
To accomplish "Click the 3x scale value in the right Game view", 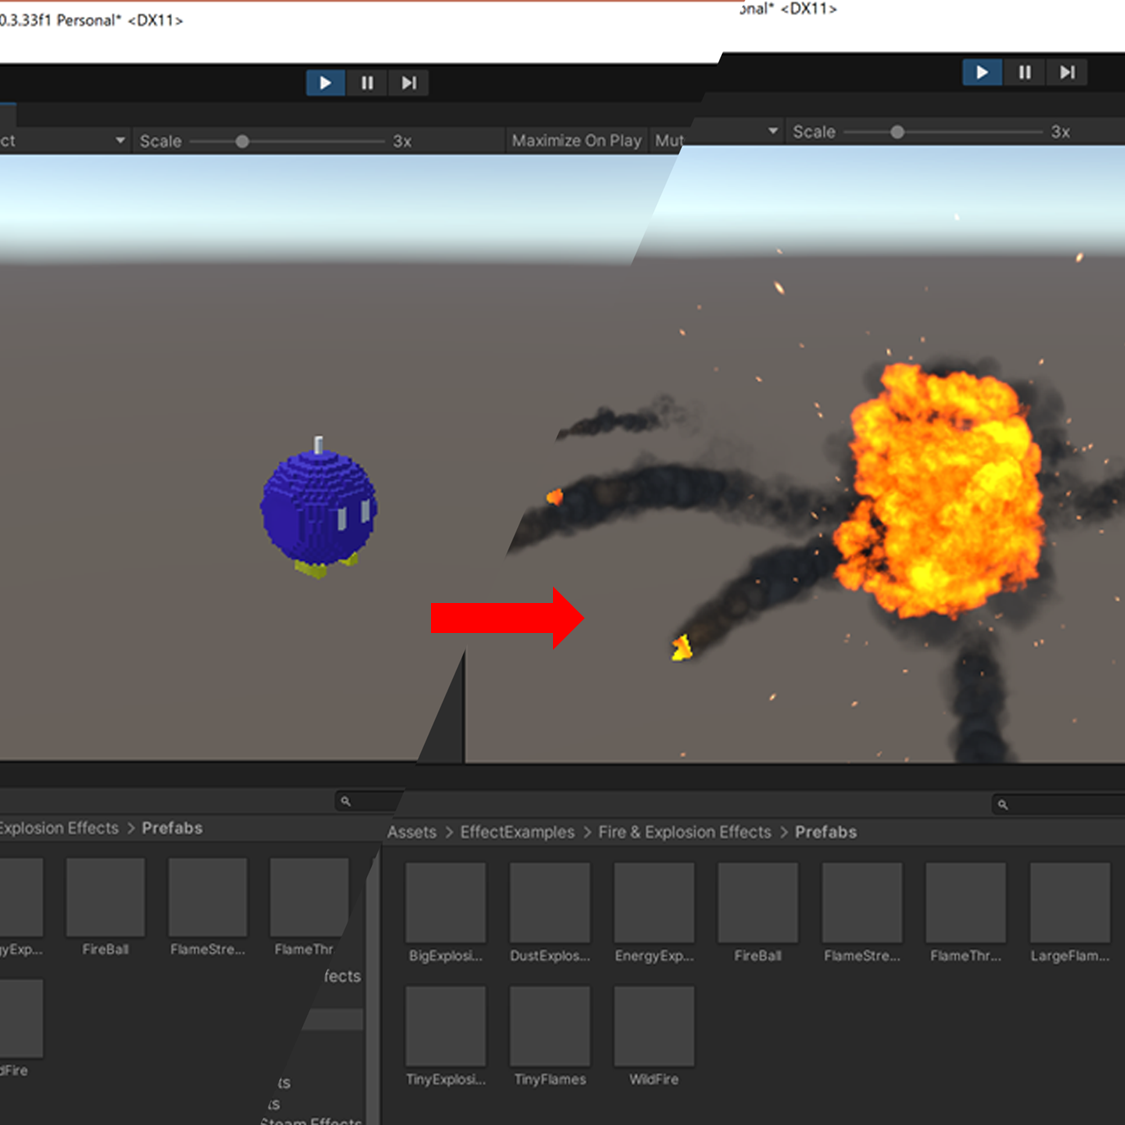I will (x=1060, y=132).
